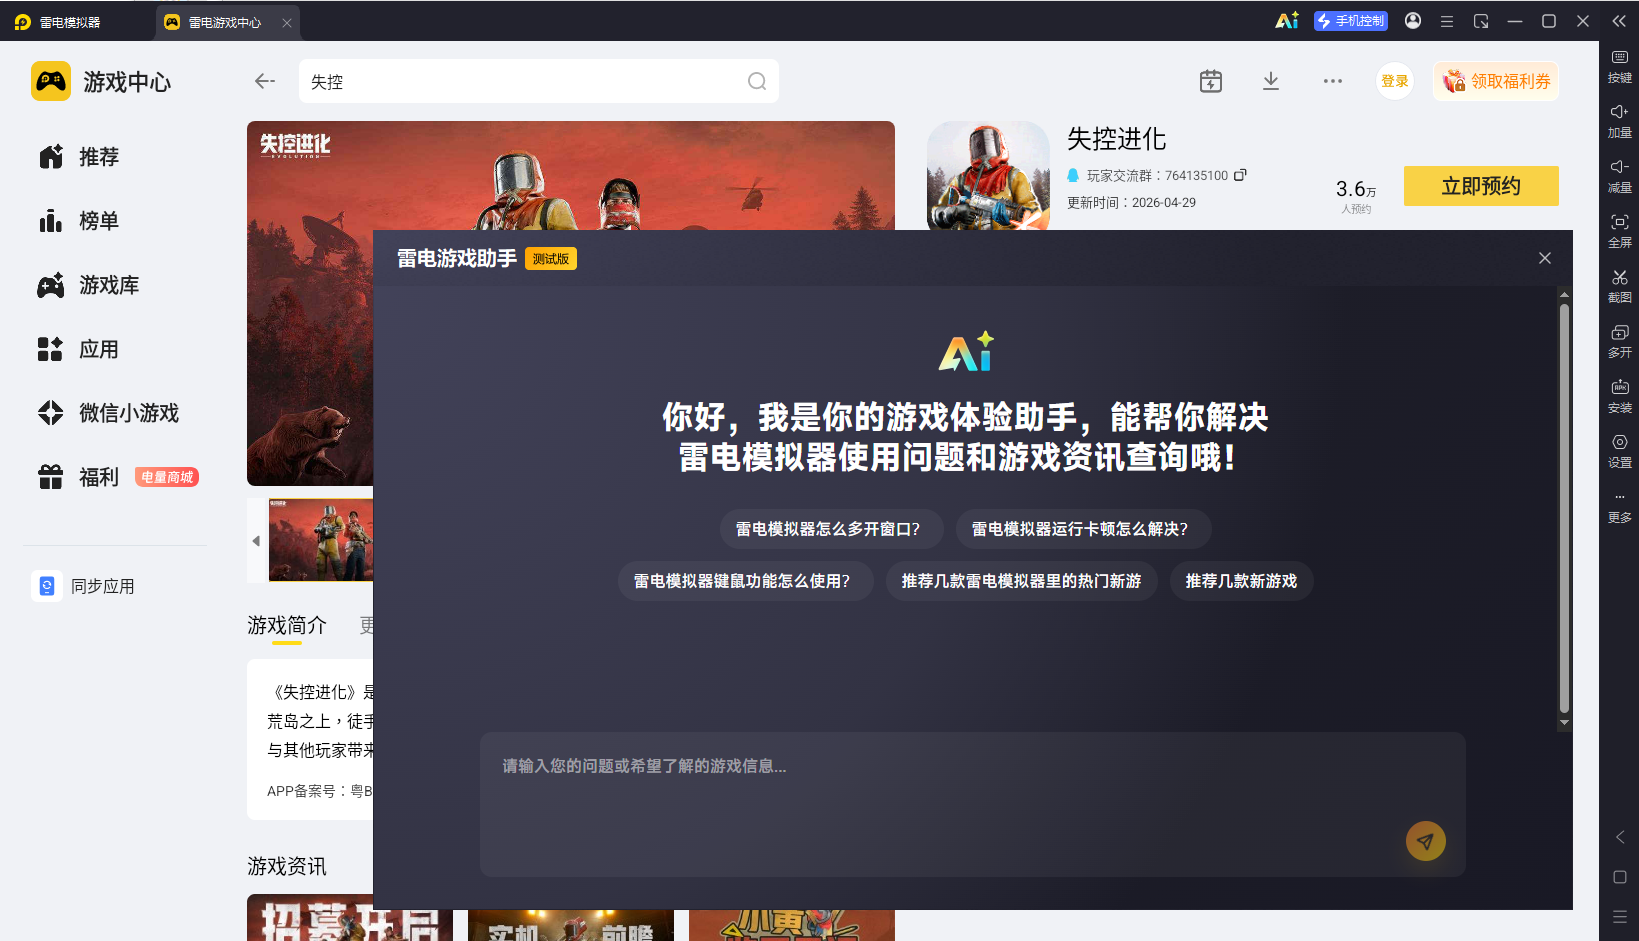
Task: Open 福利 benefits in left navigation
Action: point(79,477)
